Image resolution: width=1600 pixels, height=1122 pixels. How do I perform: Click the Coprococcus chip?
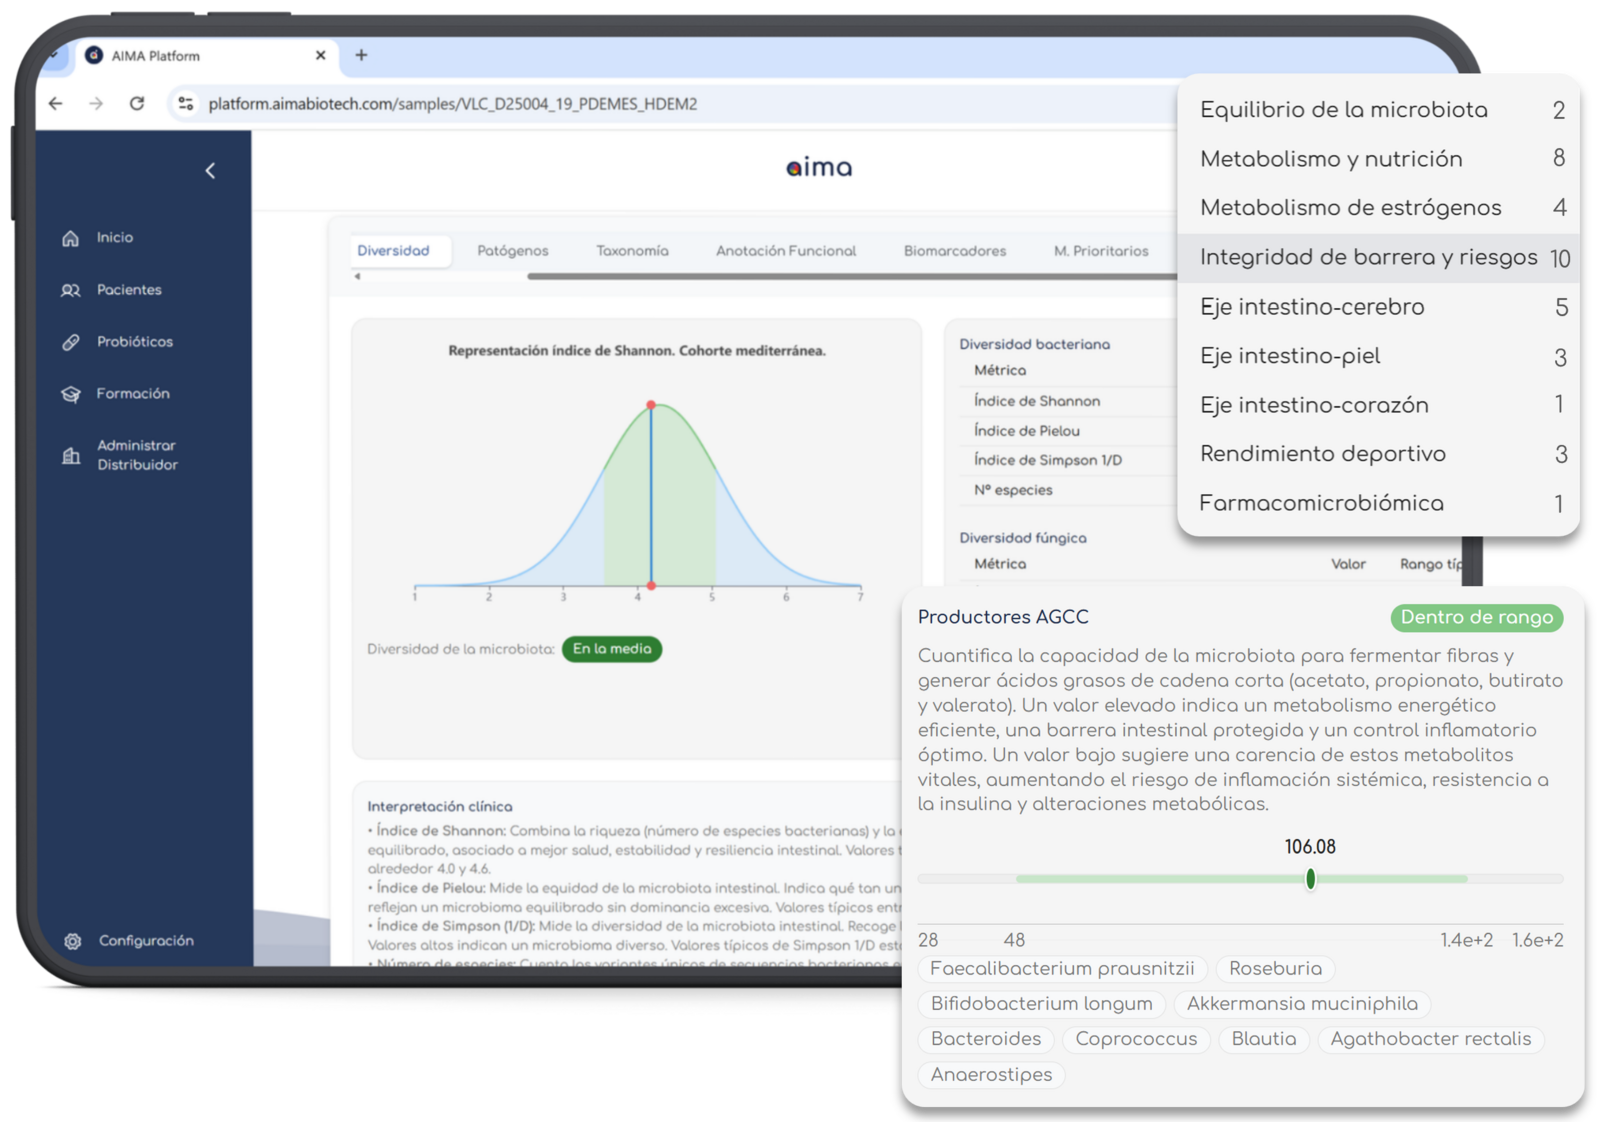[1136, 1039]
